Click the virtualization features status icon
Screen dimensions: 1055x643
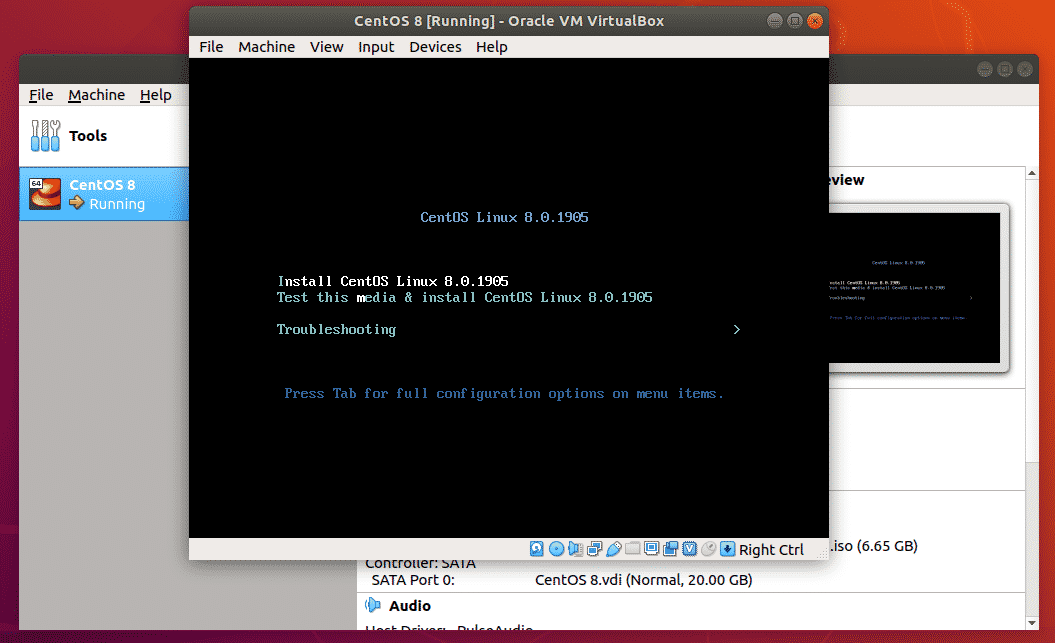(690, 548)
